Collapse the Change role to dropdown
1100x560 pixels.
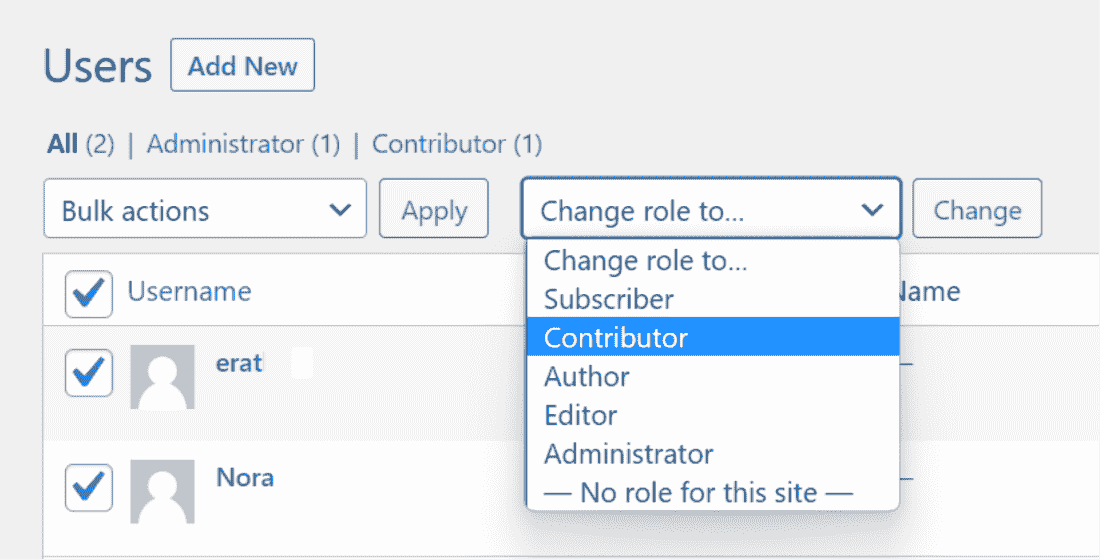[x=711, y=210]
